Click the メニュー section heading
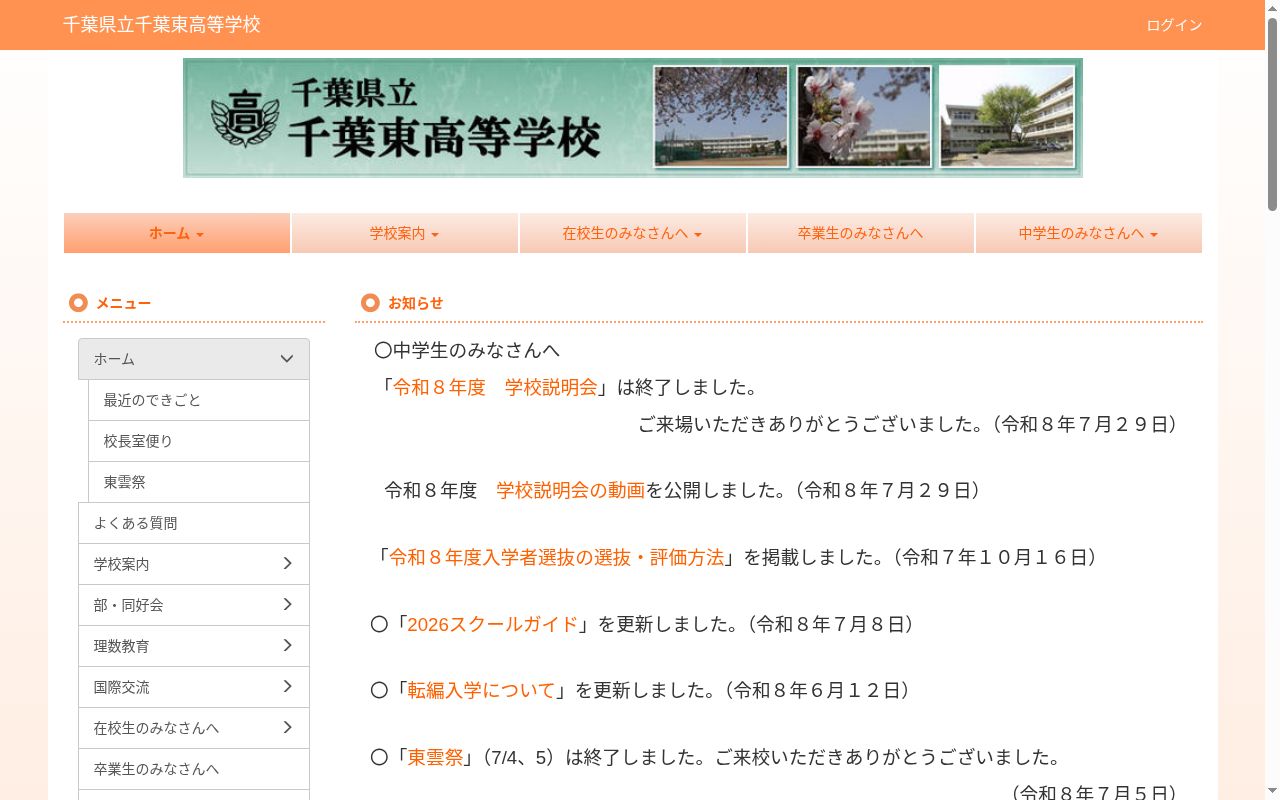 [x=123, y=303]
